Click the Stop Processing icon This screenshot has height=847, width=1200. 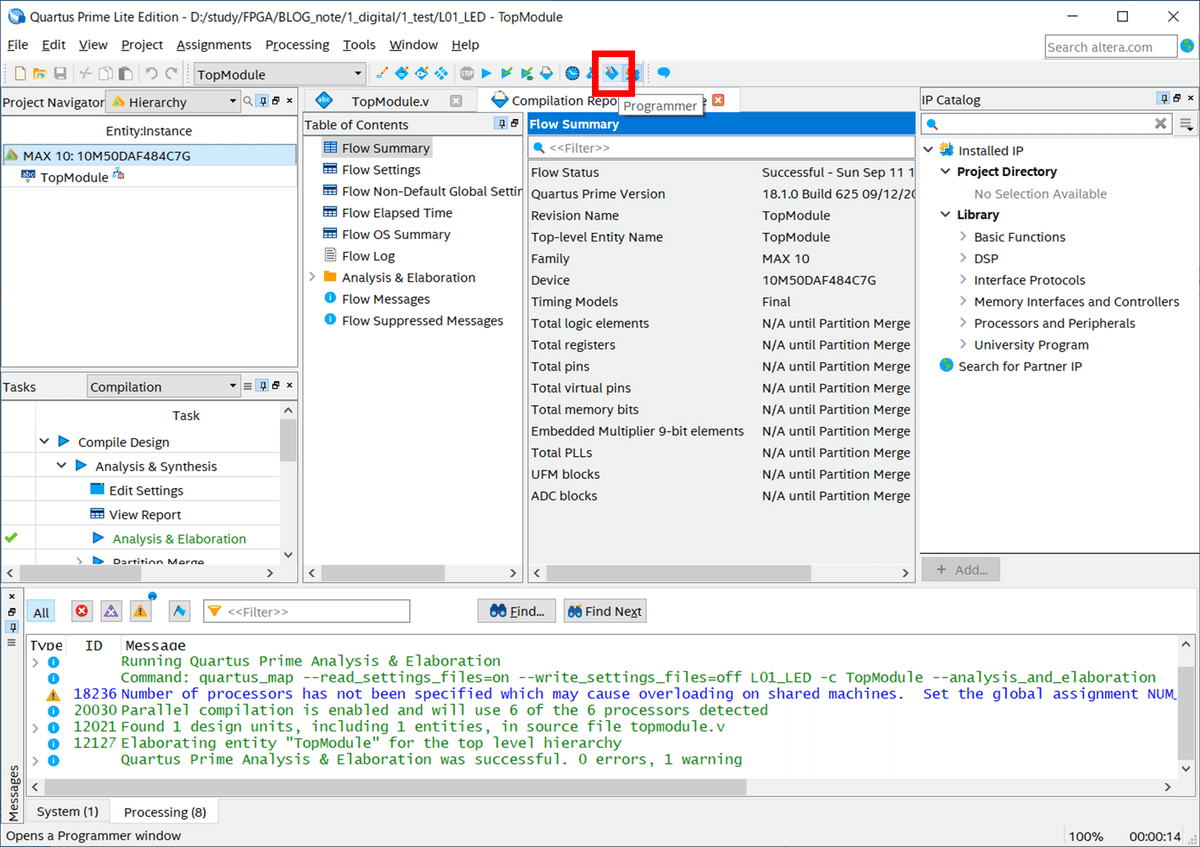[467, 73]
